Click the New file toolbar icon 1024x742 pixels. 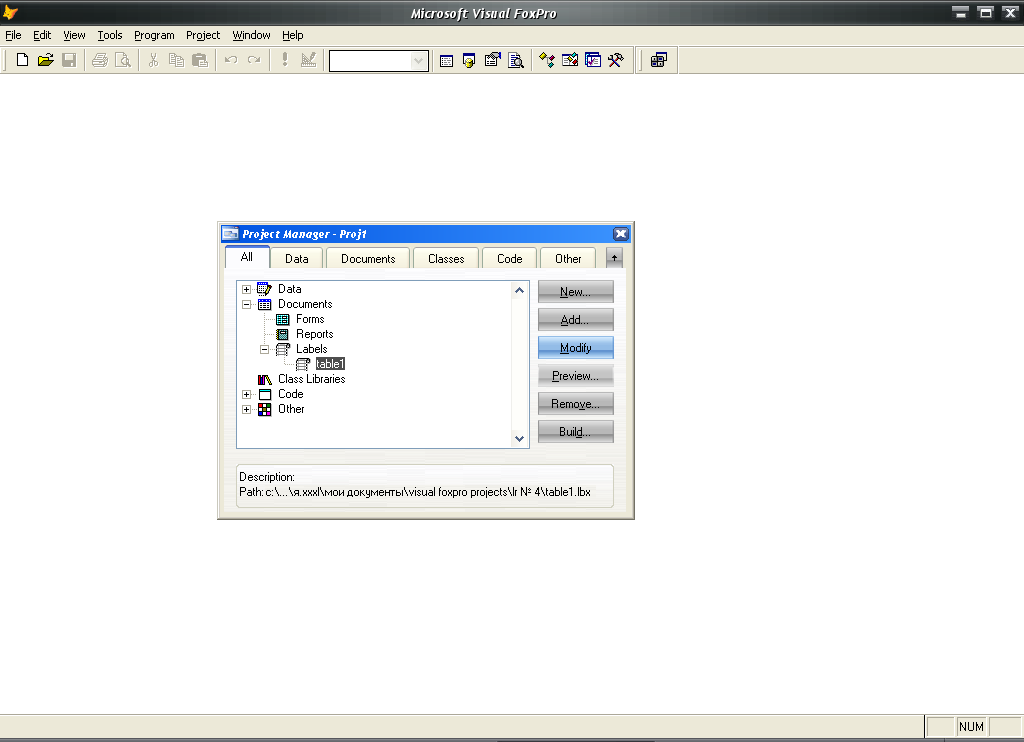22,60
